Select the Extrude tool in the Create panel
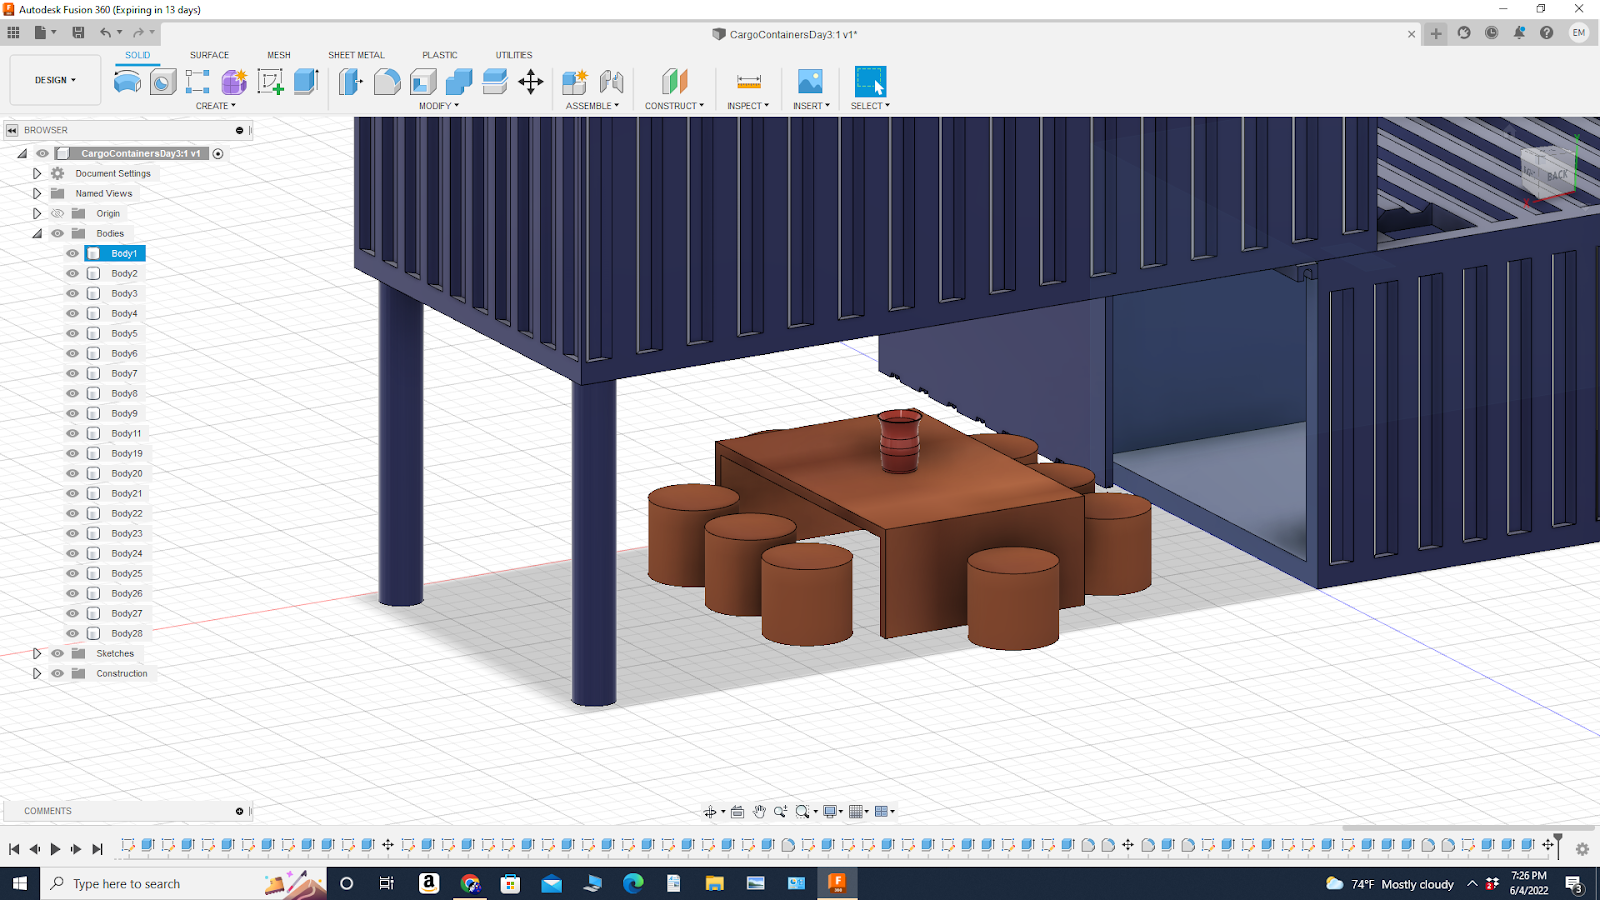 (x=307, y=82)
